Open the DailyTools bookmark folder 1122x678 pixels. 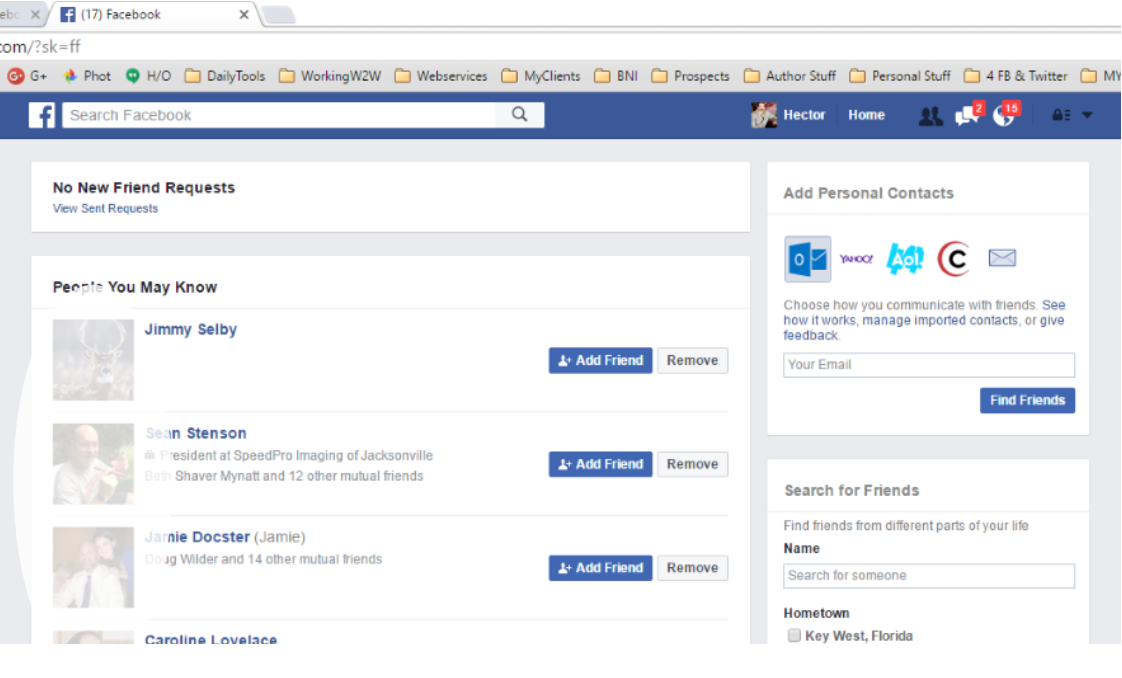(x=225, y=76)
